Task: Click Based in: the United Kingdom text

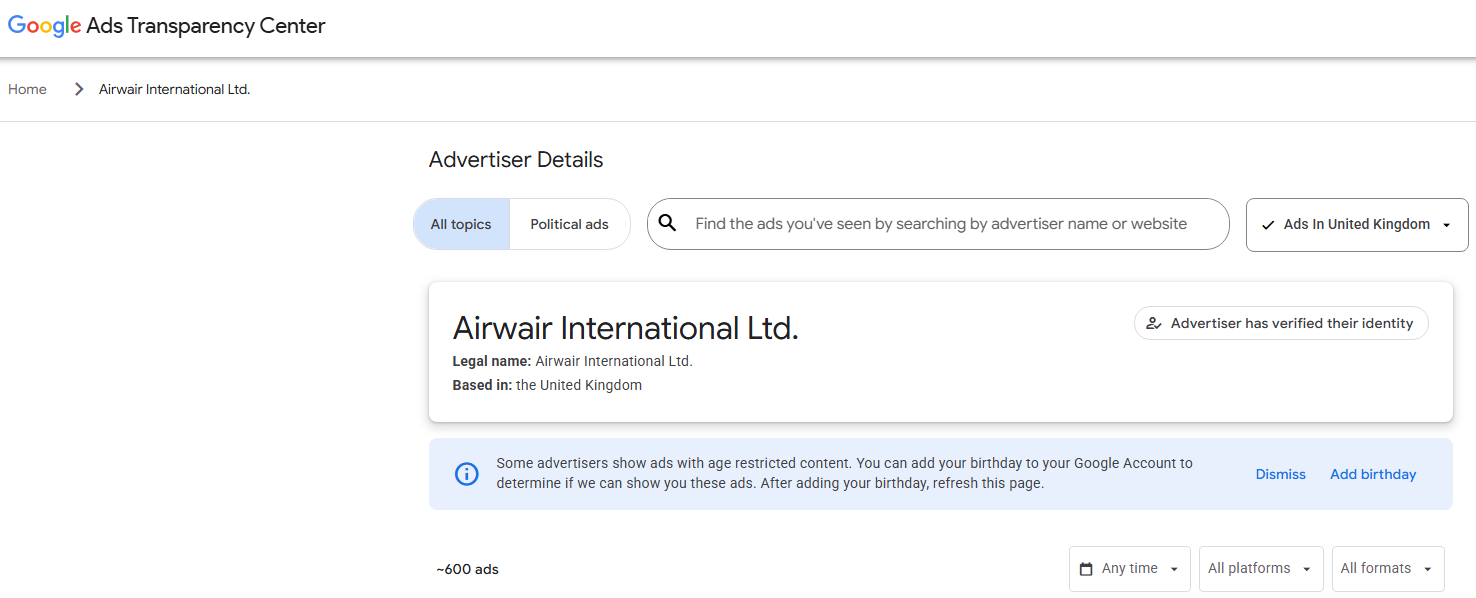Action: [x=547, y=385]
